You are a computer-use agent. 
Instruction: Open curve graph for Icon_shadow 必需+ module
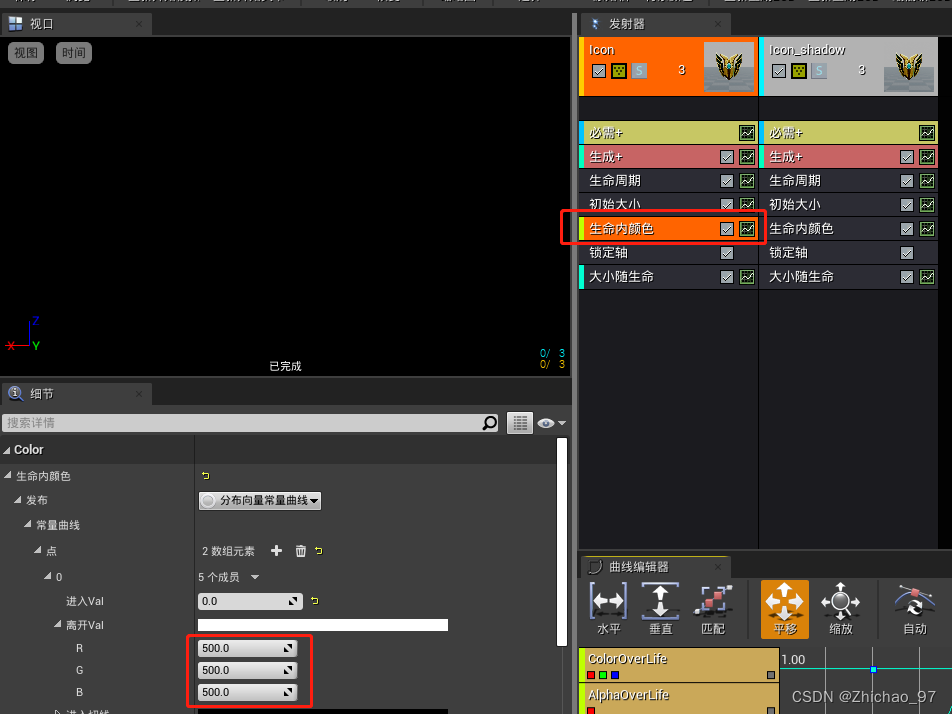tap(926, 133)
